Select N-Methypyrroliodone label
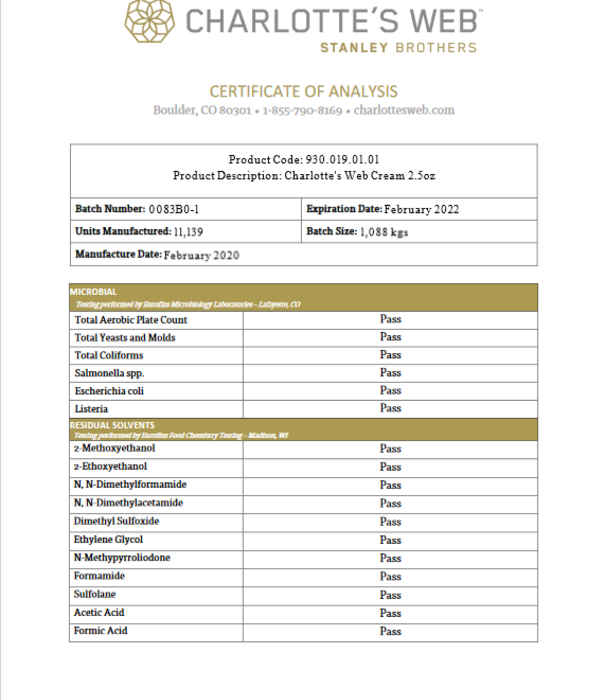The image size is (605, 700). [122, 558]
